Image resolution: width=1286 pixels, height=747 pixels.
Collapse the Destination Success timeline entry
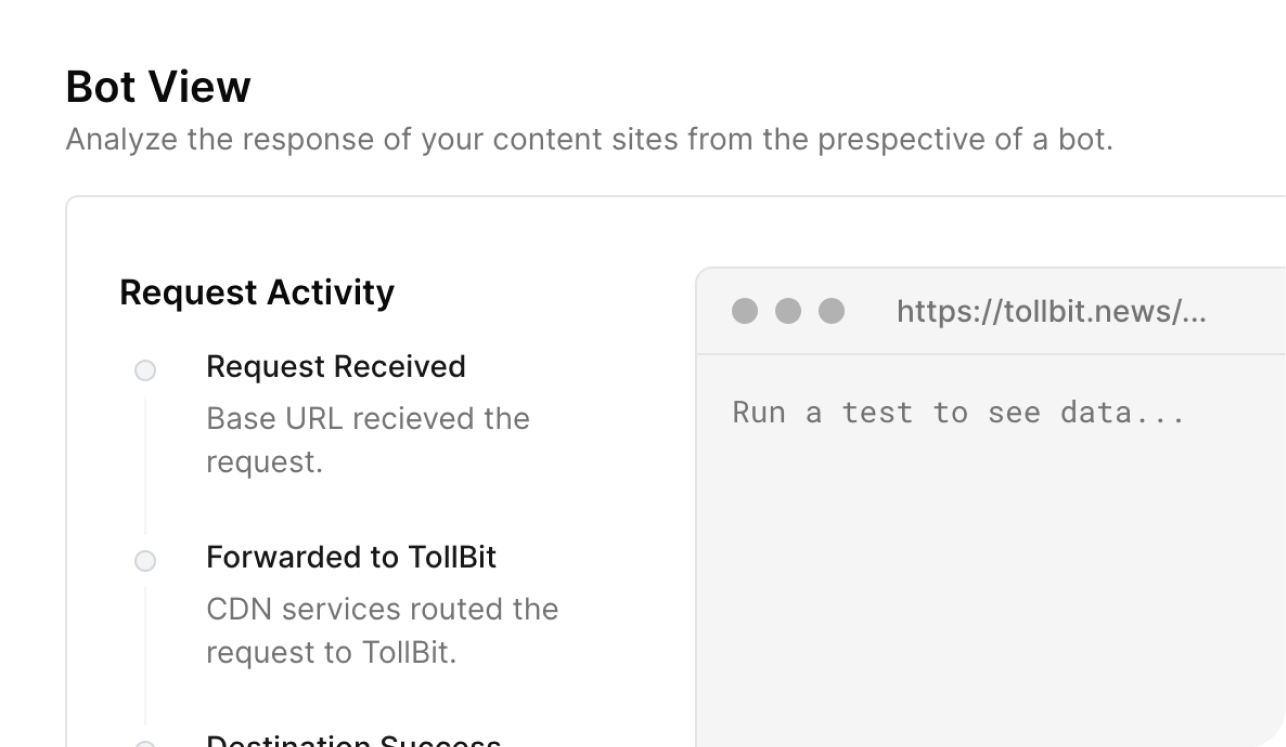click(352, 740)
